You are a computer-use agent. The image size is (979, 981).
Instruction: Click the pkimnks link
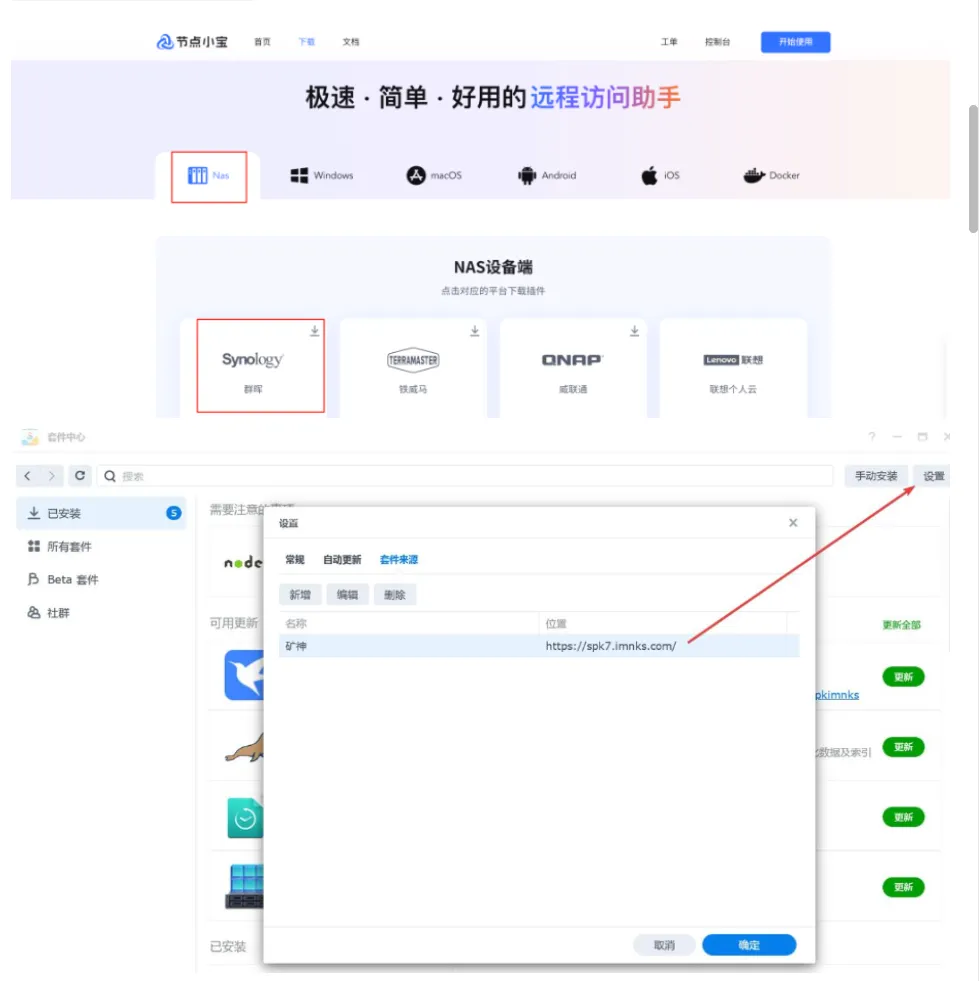coord(837,694)
